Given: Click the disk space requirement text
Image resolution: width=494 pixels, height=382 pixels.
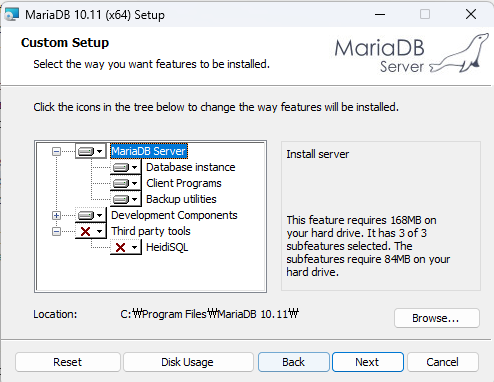Looking at the screenshot, I should click(x=368, y=246).
